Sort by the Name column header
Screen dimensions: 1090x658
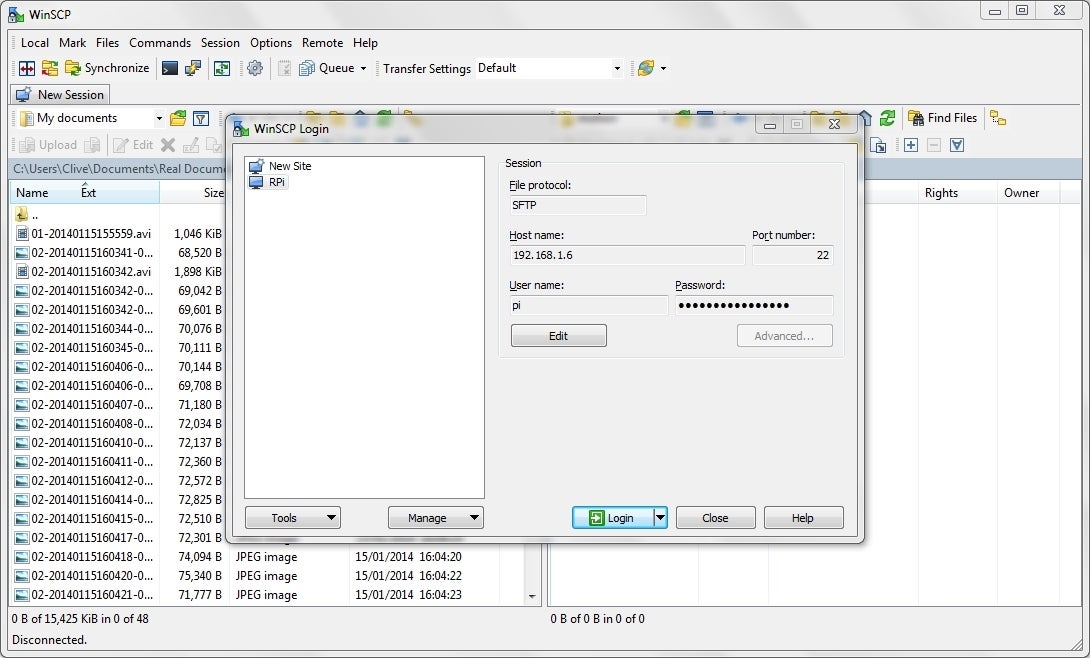click(32, 193)
